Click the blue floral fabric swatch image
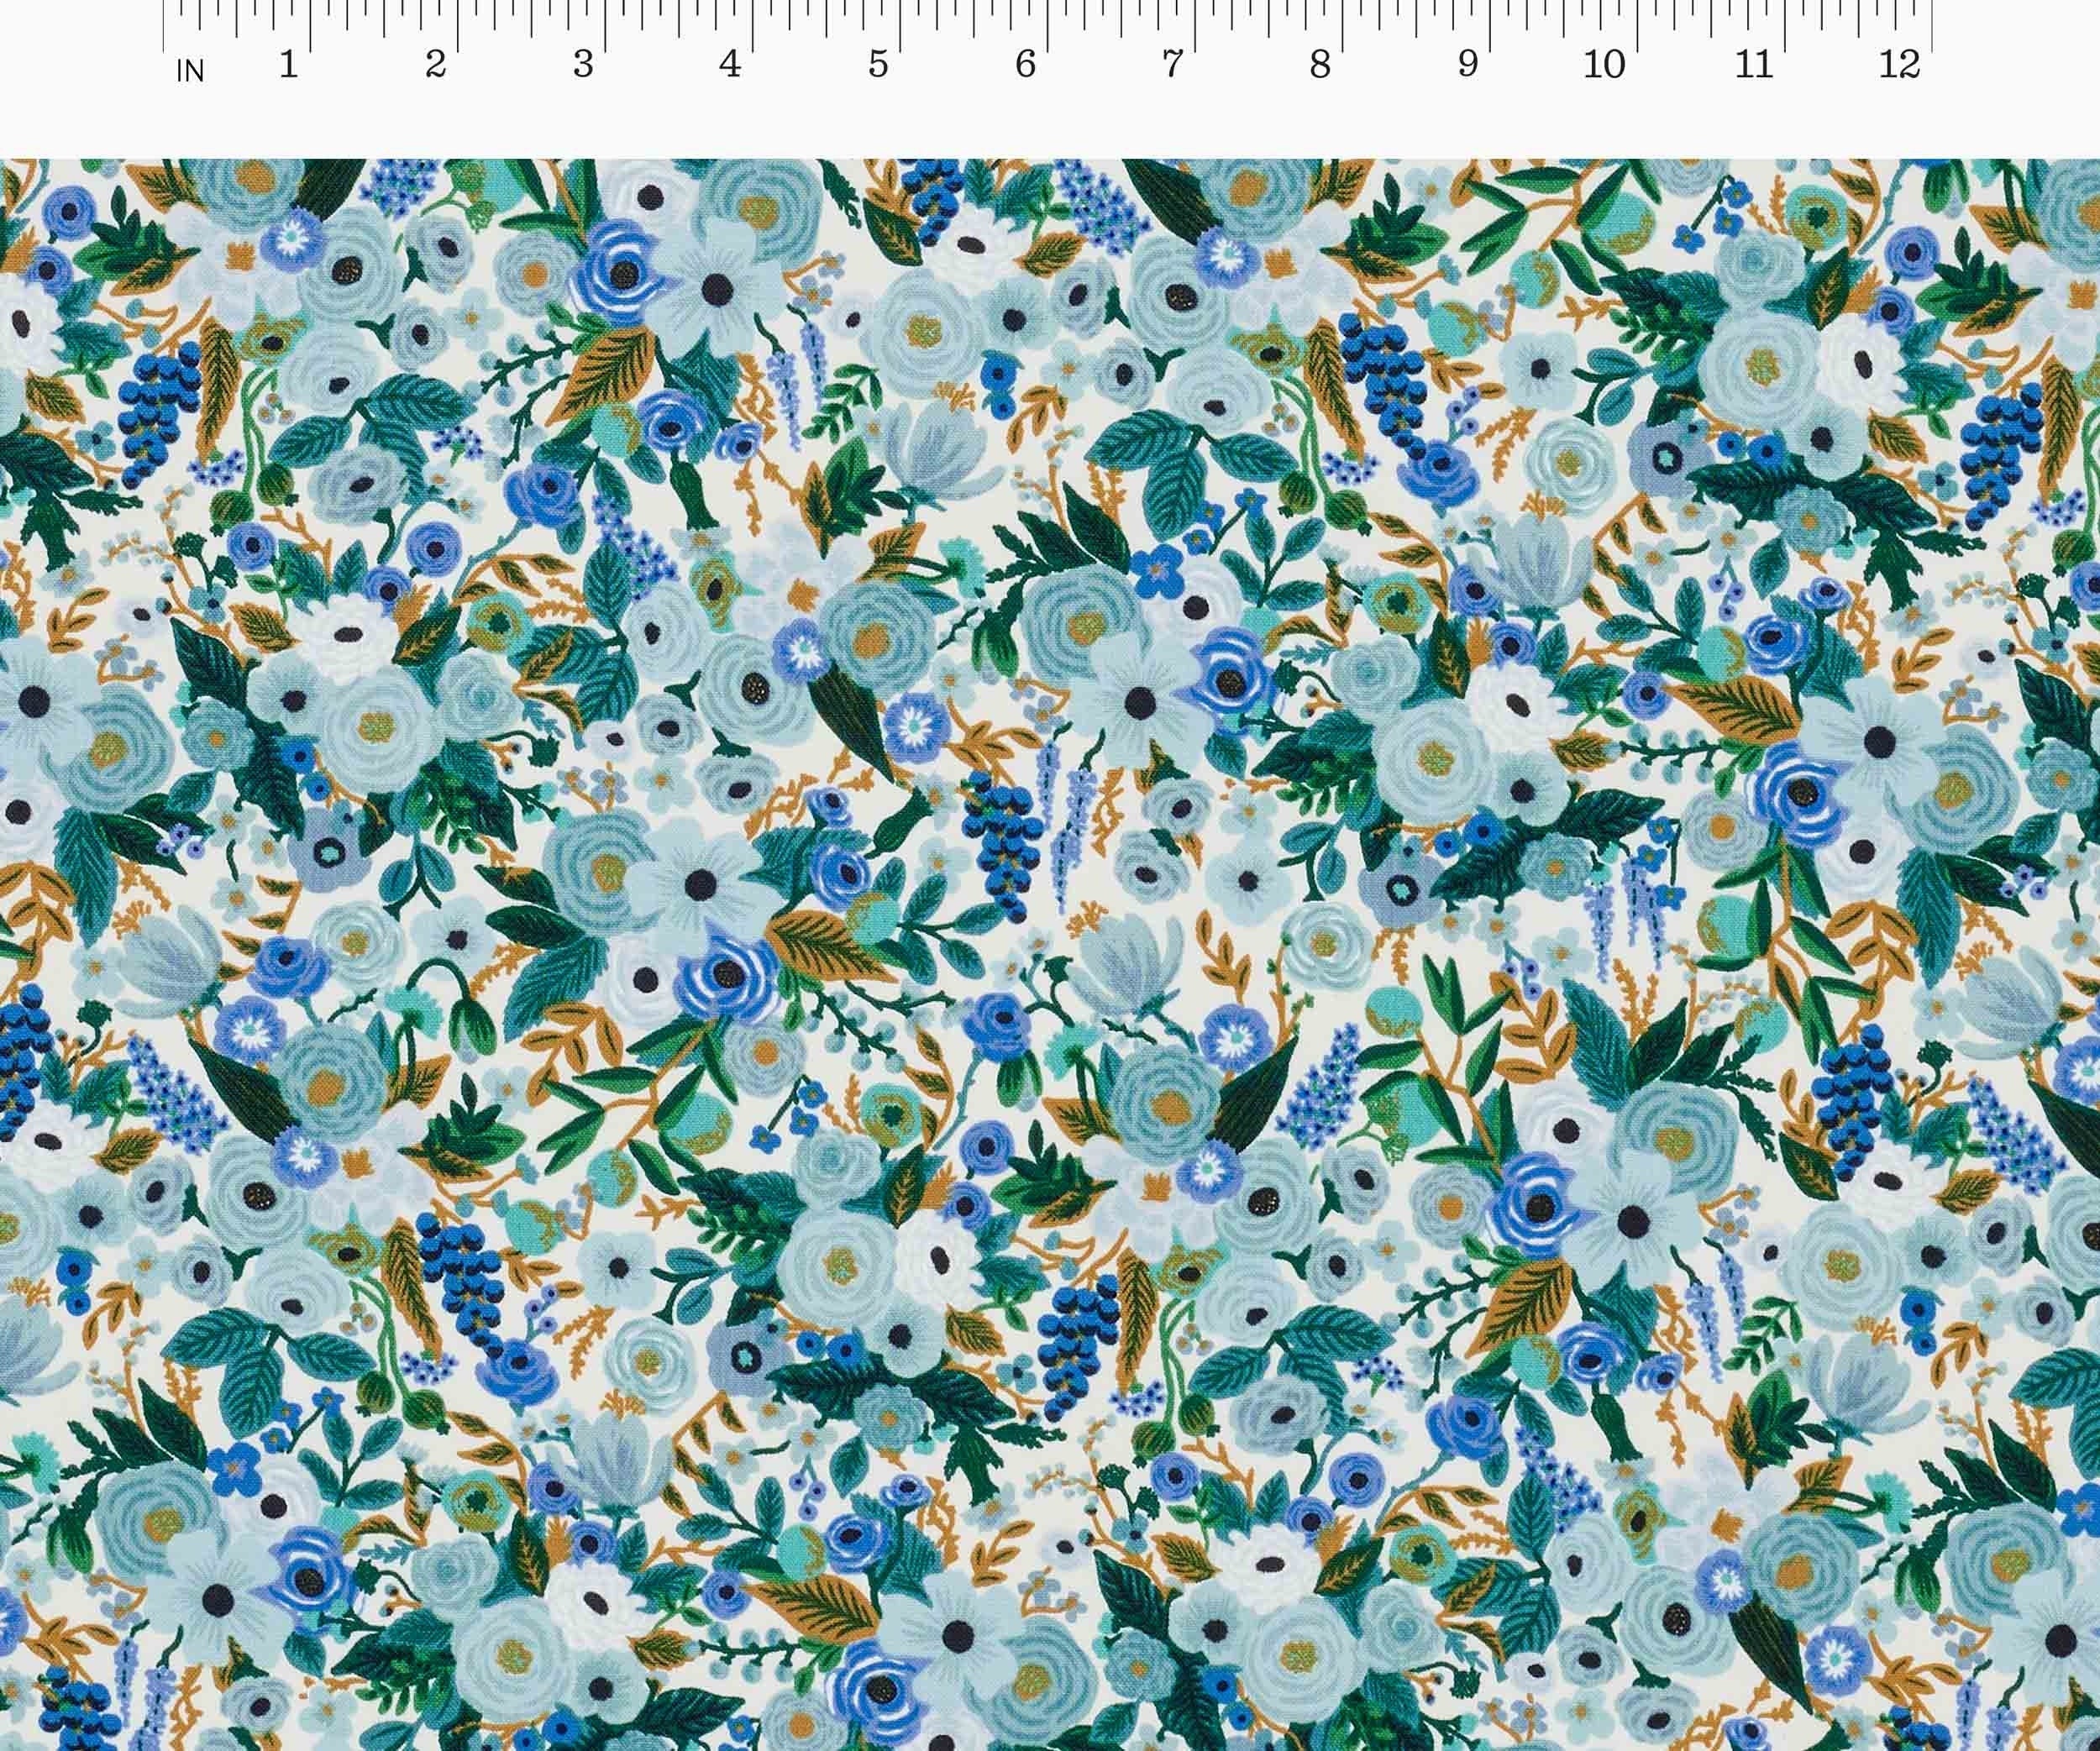2100x1751 pixels. click(x=1050, y=954)
